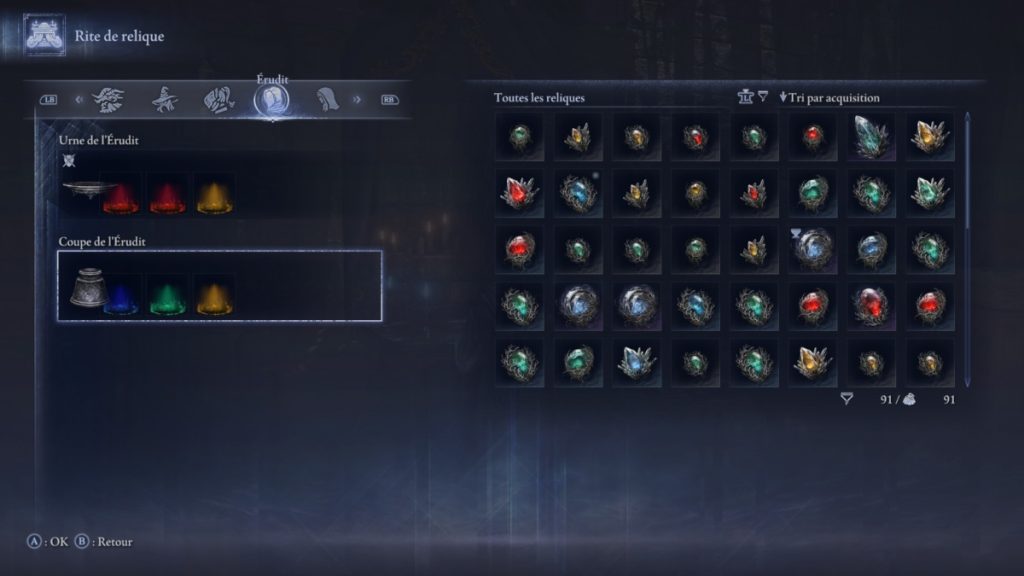Select the winged bird character icon
Screen dimensions: 1024x576
click(x=108, y=100)
